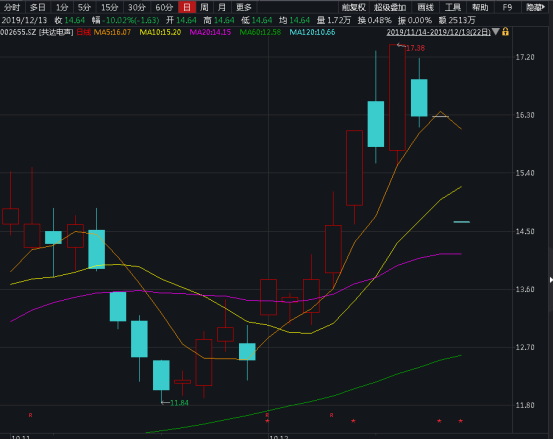This screenshot has height=440, width=554.
Task: Select the 15分 period tab
Action: (x=109, y=7)
